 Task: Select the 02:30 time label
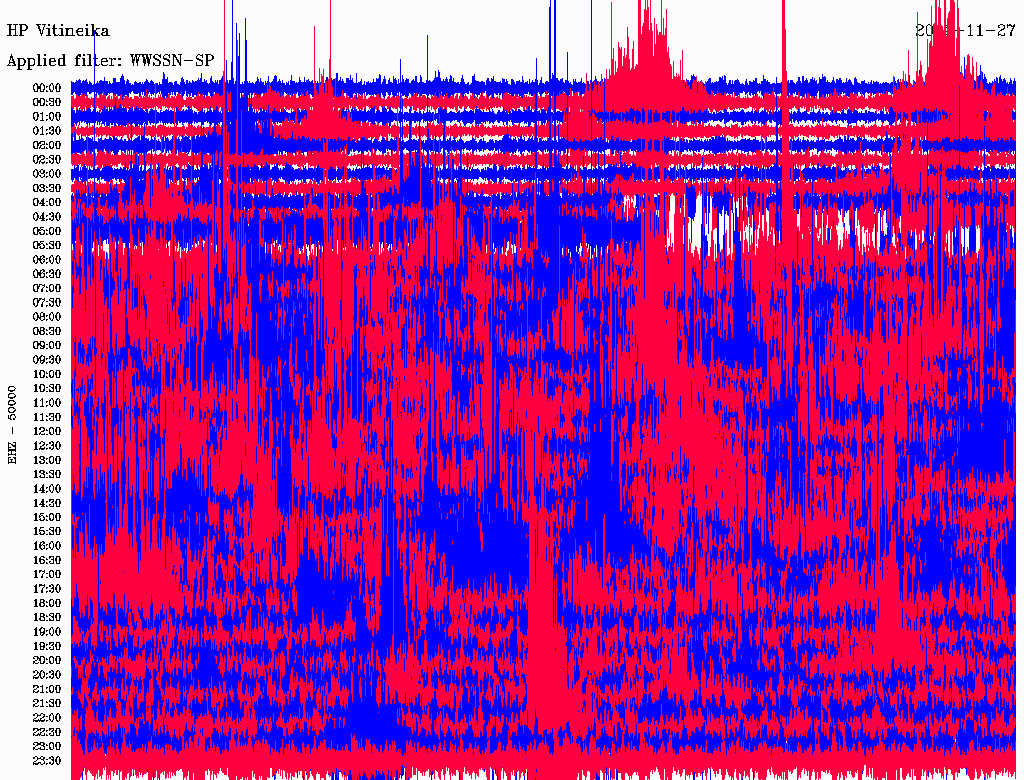click(x=47, y=159)
